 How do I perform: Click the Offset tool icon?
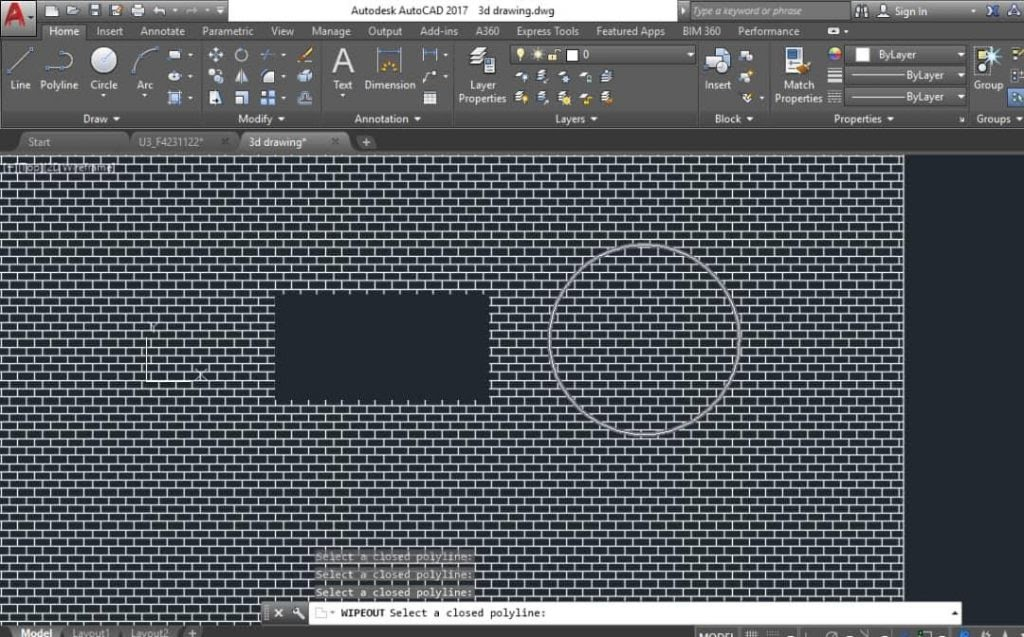point(304,98)
